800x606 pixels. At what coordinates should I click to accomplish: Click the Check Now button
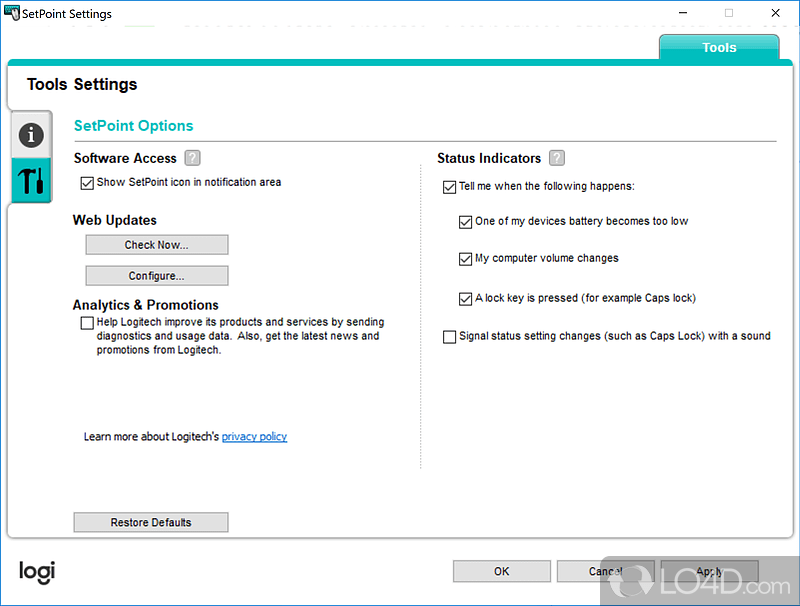[x=157, y=245]
